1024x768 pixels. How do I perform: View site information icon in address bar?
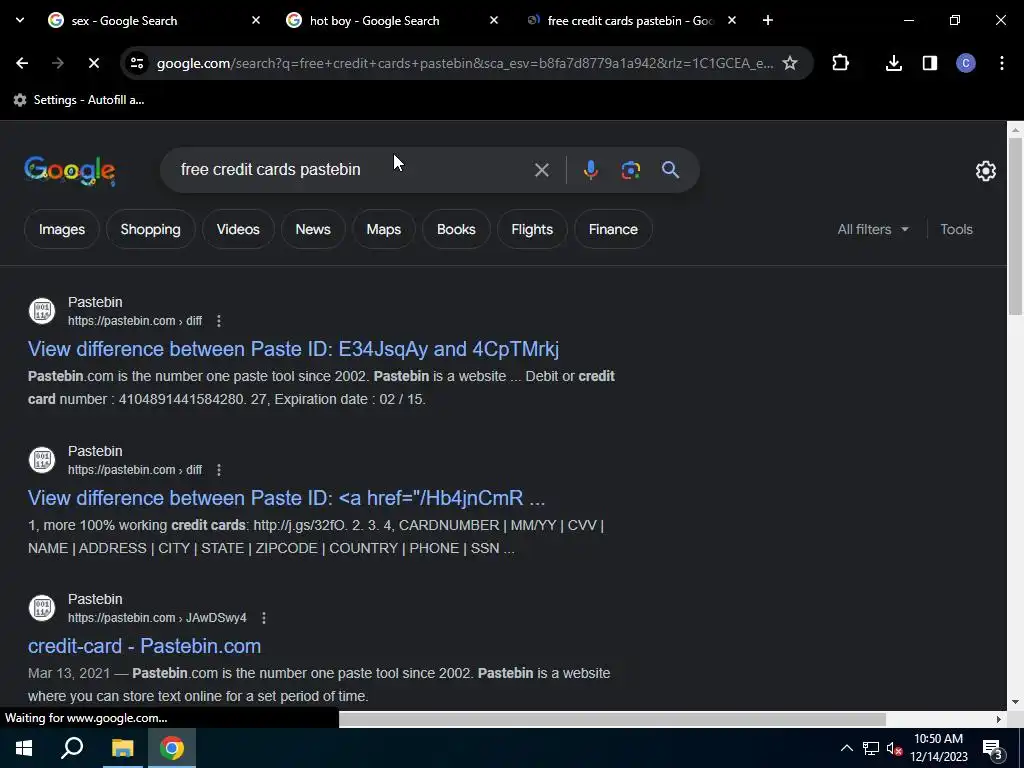click(x=137, y=63)
